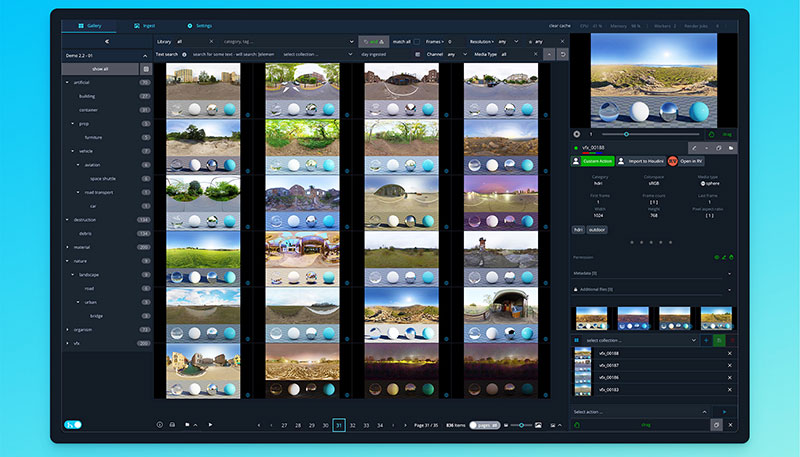
Task: Toggle the pages all switch
Action: tap(484, 425)
